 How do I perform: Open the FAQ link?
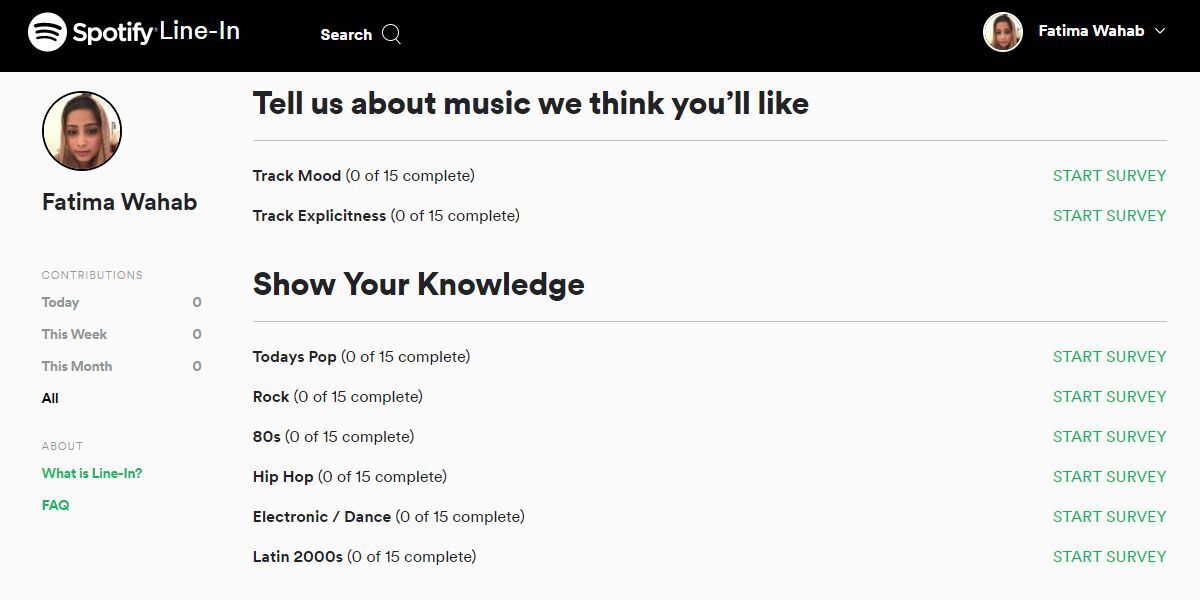pyautogui.click(x=56, y=505)
